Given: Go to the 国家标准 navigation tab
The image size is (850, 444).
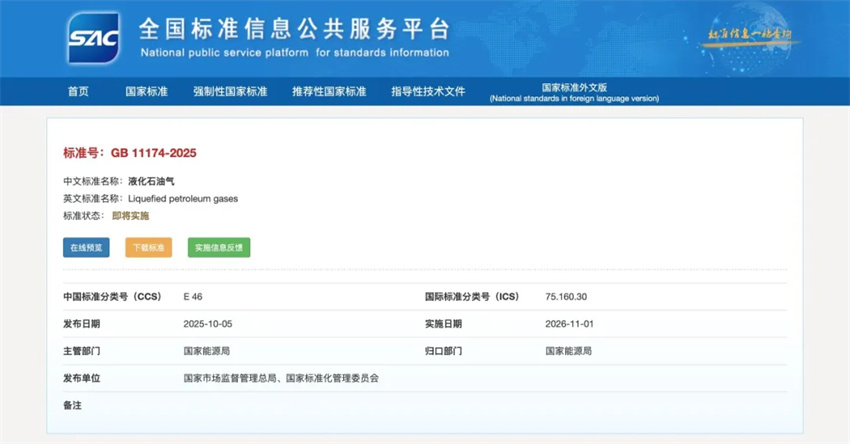Looking at the screenshot, I should (x=146, y=91).
